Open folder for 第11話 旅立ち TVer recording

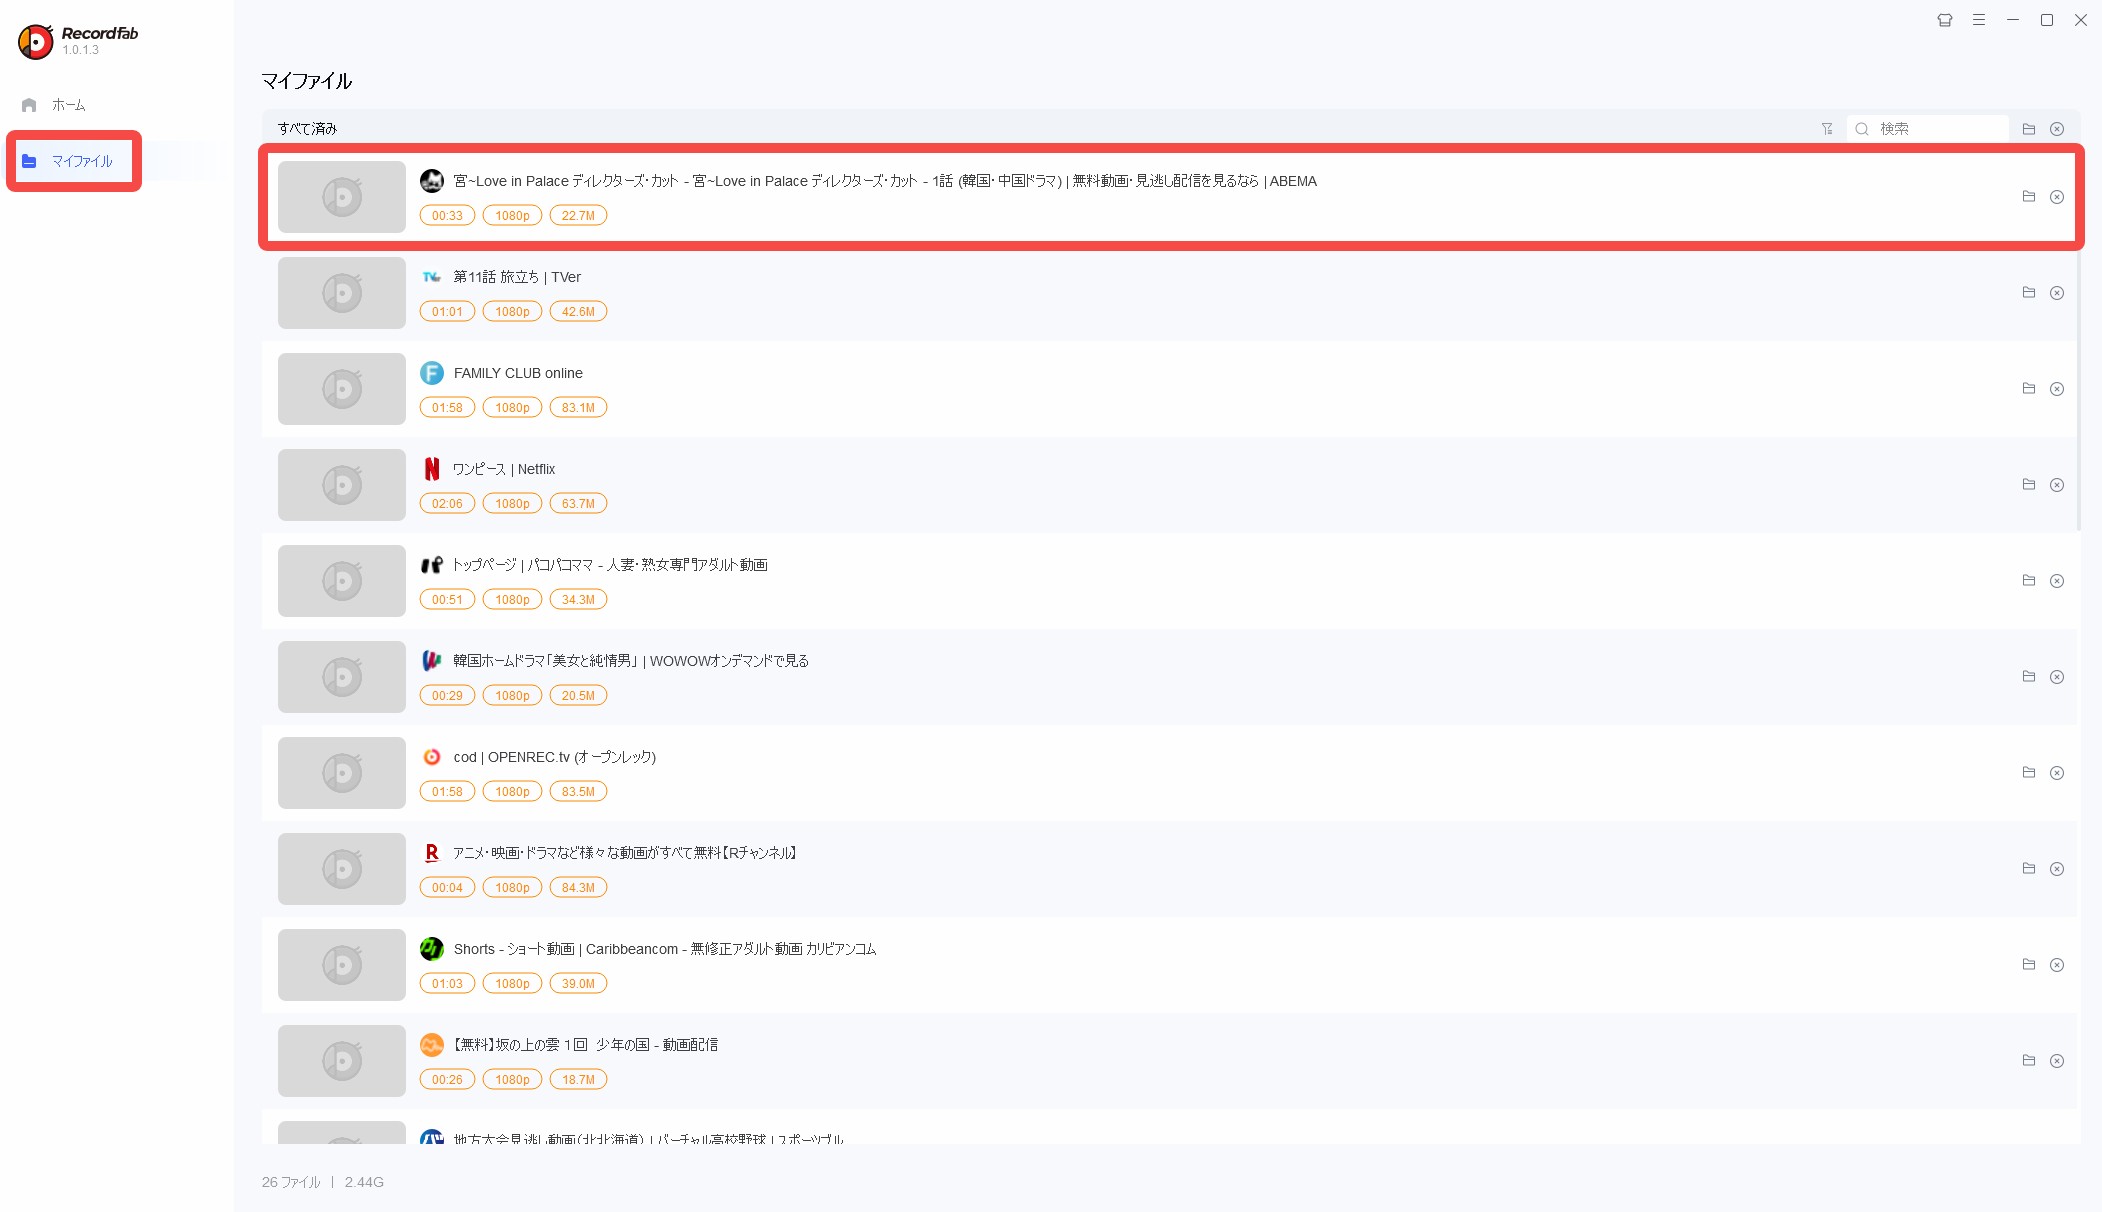(2029, 293)
